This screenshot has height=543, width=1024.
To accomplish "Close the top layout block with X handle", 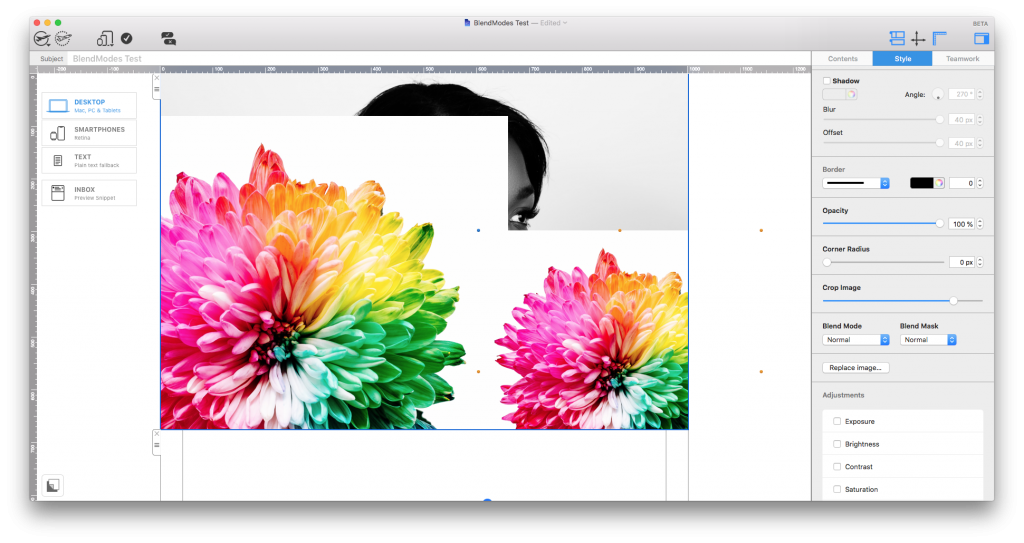I will coord(157,78).
